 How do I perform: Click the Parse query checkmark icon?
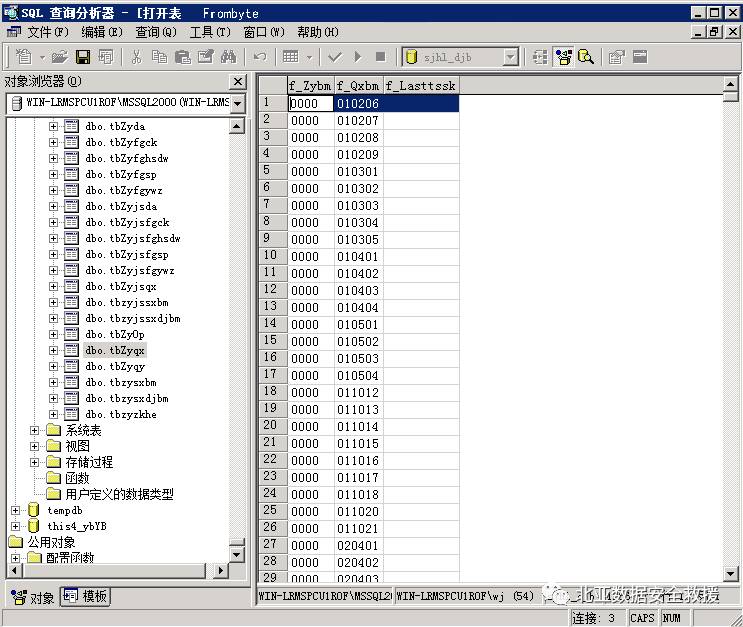(335, 57)
